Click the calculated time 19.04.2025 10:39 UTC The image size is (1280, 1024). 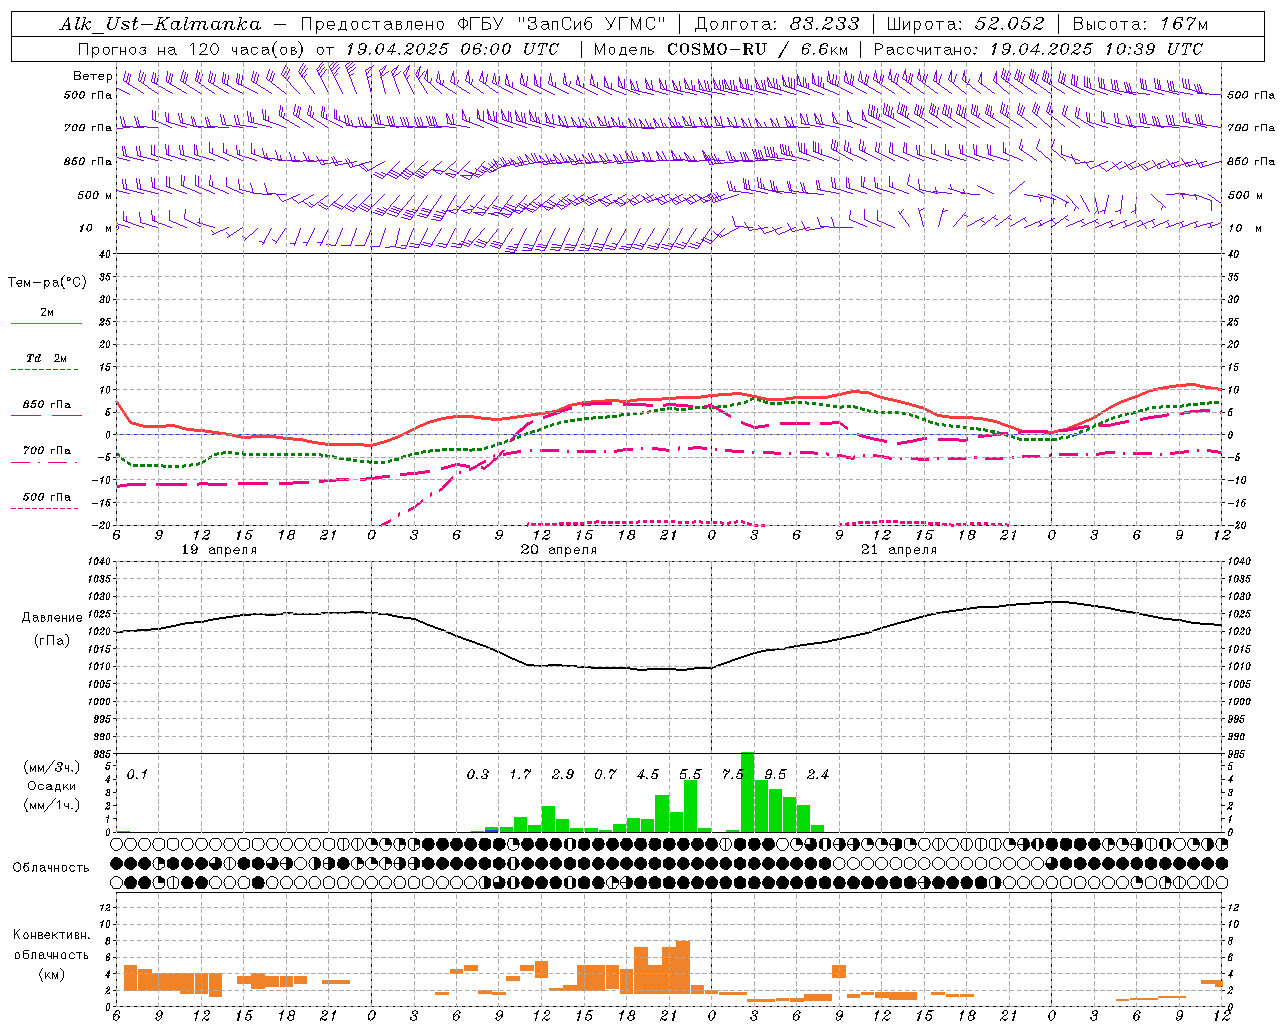click(x=1096, y=49)
